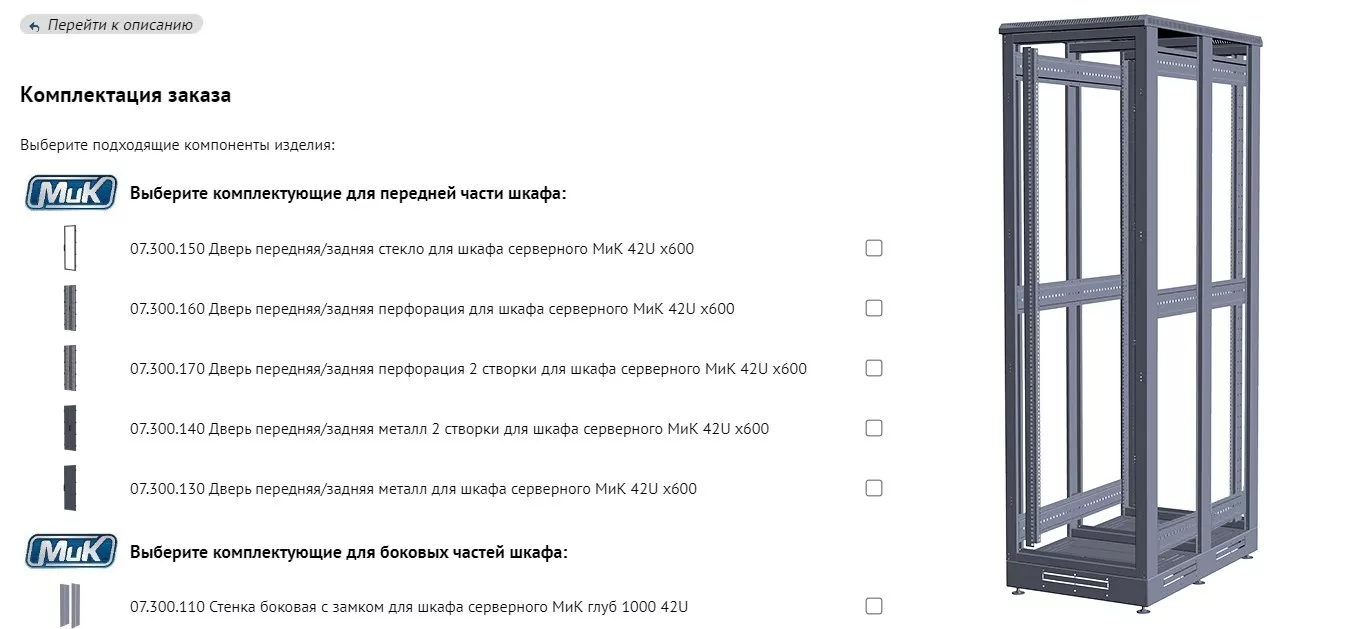
Task: Open the metal door 07.300.130 thumbnail
Action: (x=70, y=488)
